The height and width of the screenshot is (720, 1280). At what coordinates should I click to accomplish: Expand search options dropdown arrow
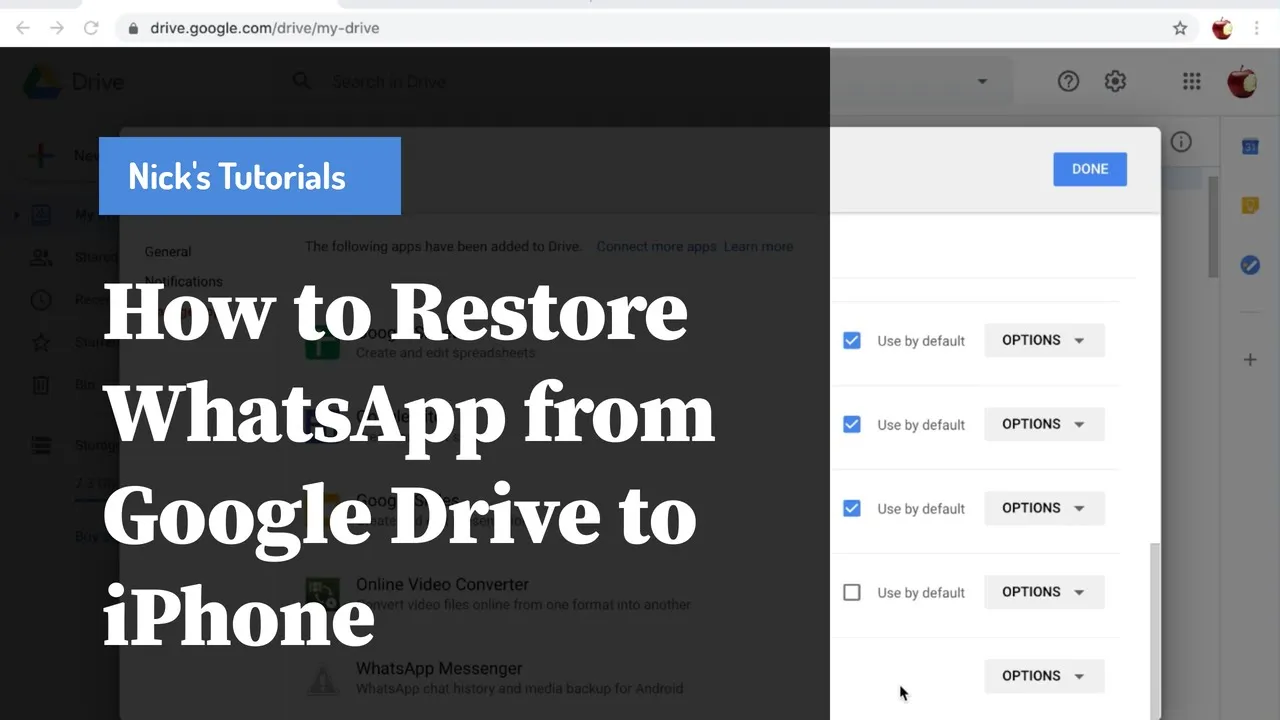pos(982,81)
